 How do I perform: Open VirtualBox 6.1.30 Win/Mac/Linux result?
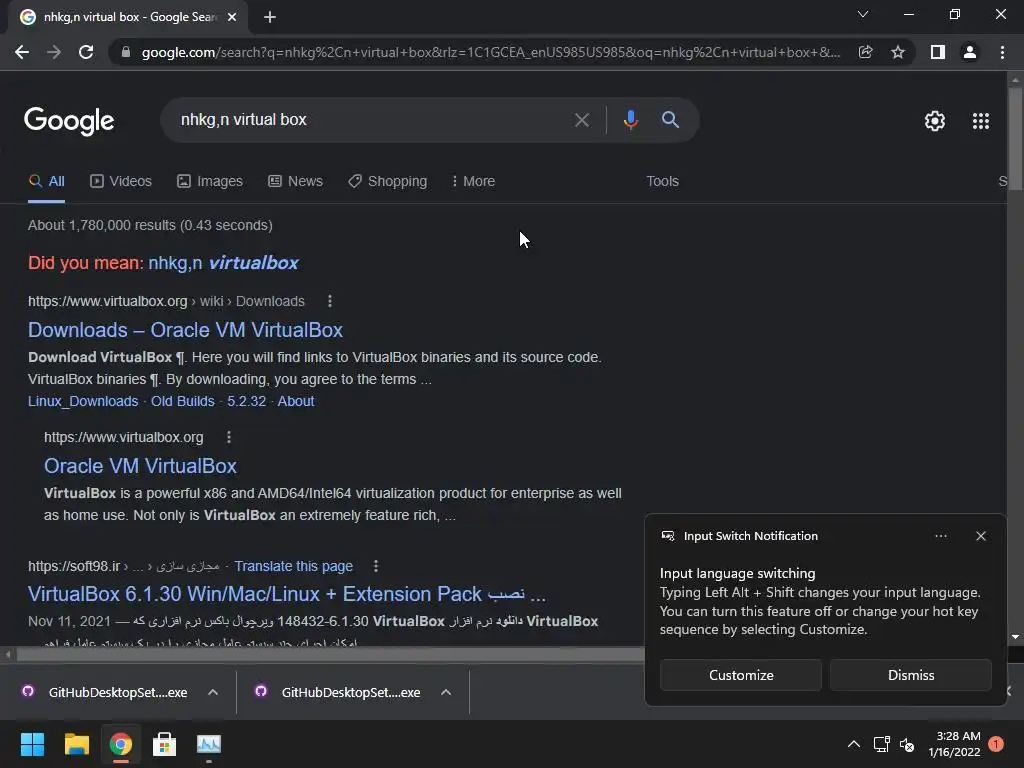[287, 594]
